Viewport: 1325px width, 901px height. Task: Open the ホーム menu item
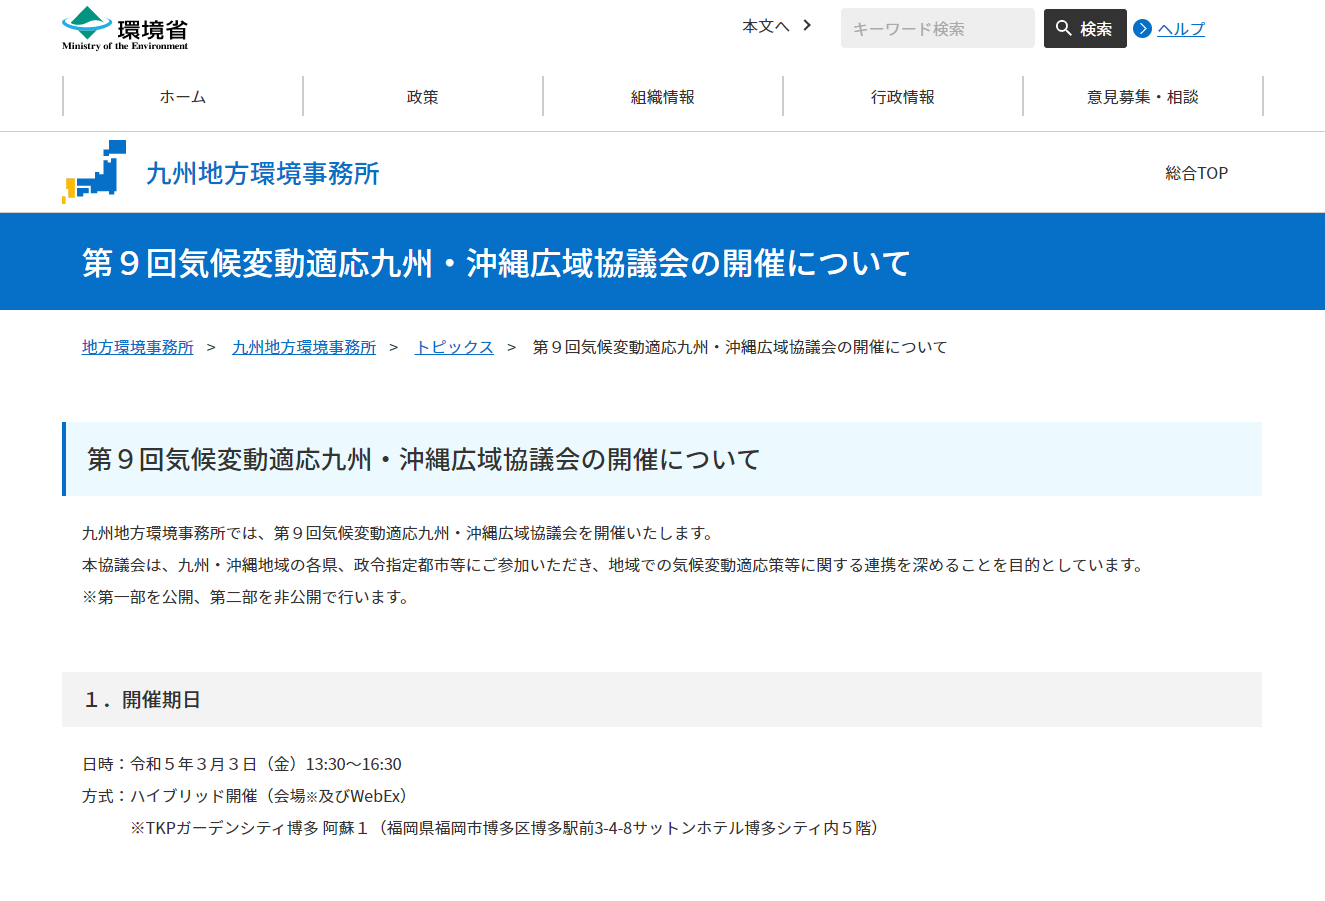coord(182,96)
